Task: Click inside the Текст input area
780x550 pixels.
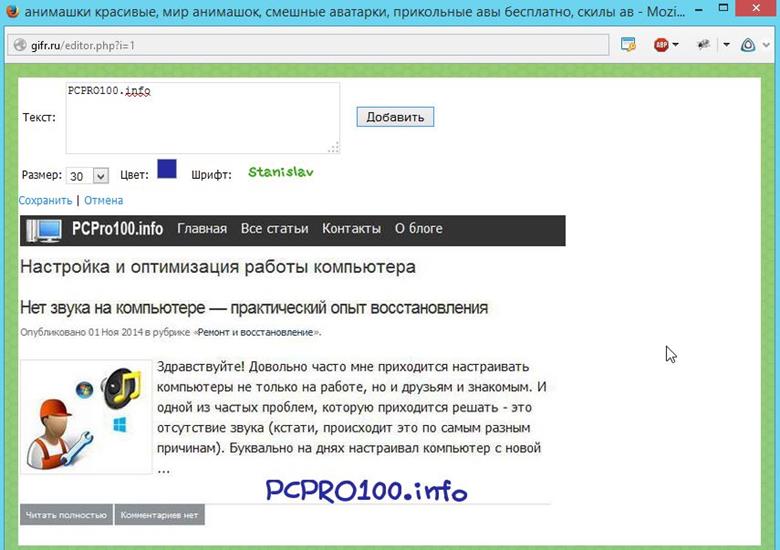Action: [x=202, y=118]
